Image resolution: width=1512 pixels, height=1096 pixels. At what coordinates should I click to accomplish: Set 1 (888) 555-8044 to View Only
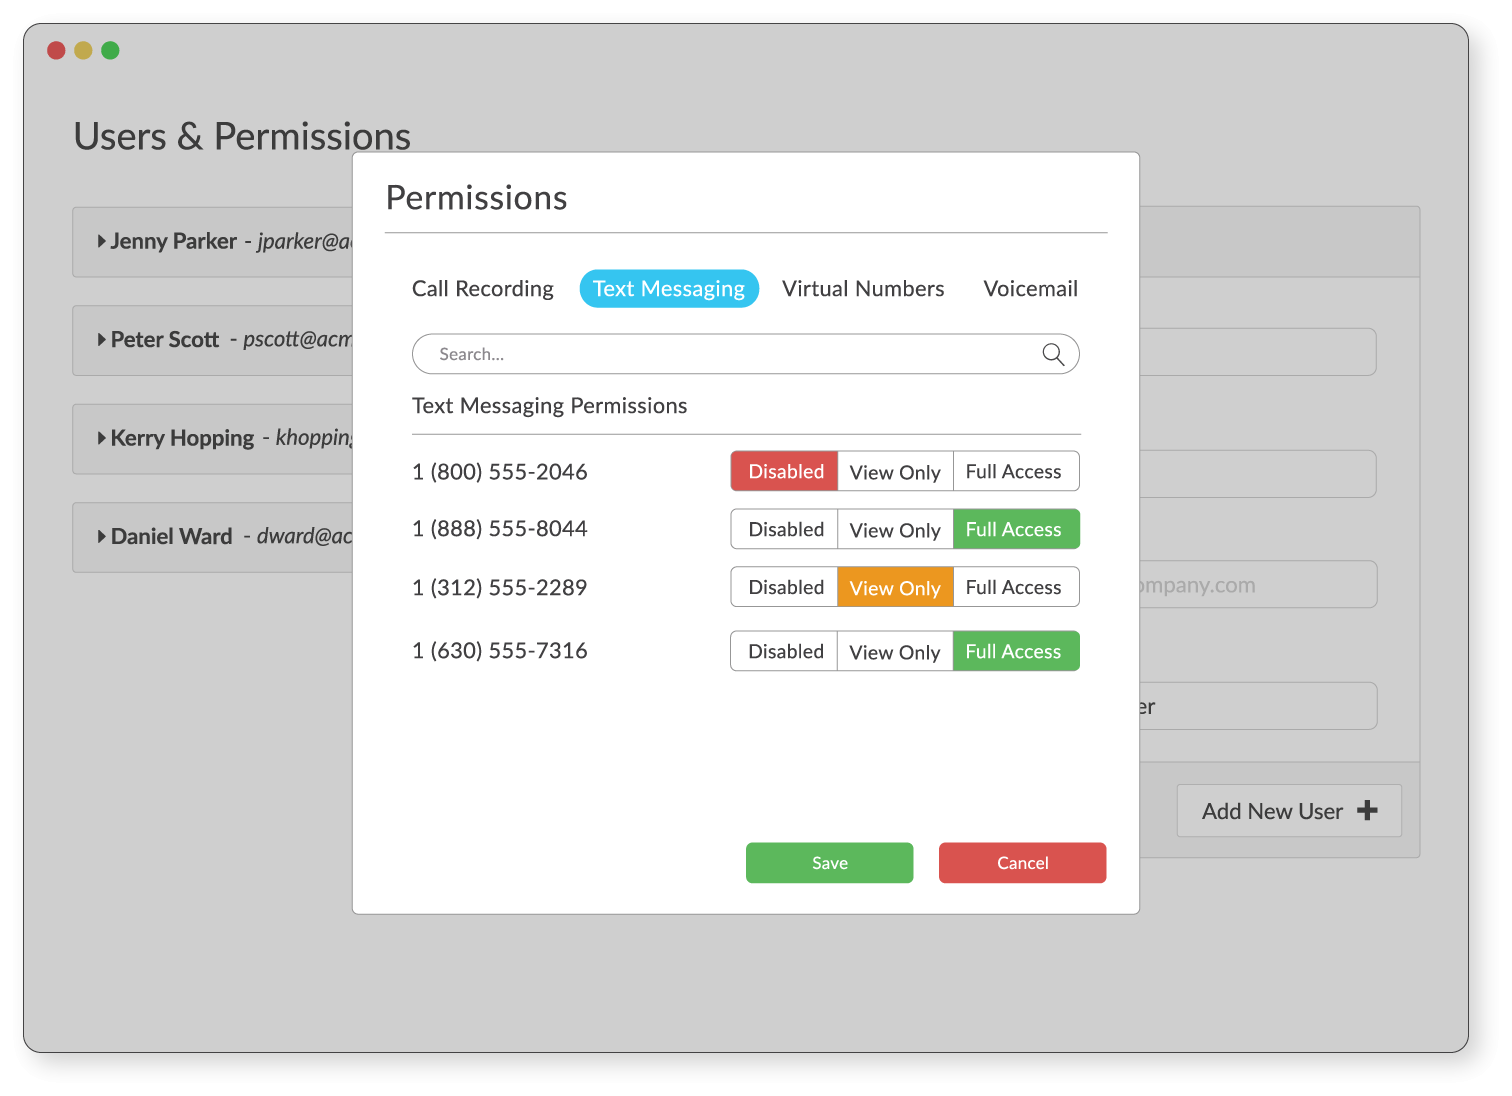[x=895, y=529]
